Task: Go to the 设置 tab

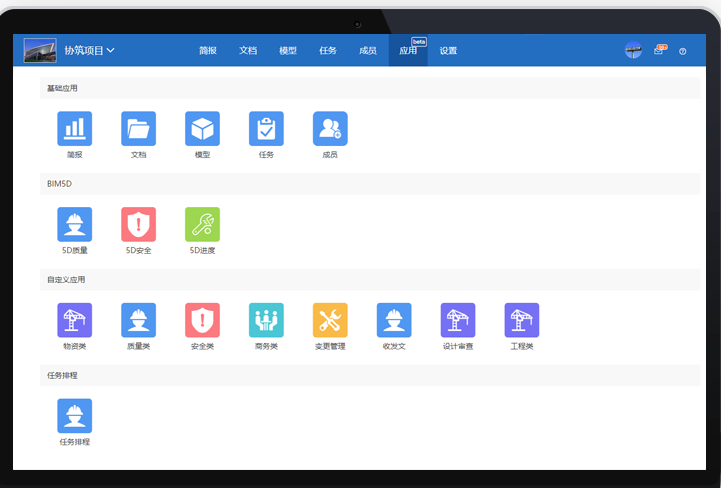Action: coord(448,50)
